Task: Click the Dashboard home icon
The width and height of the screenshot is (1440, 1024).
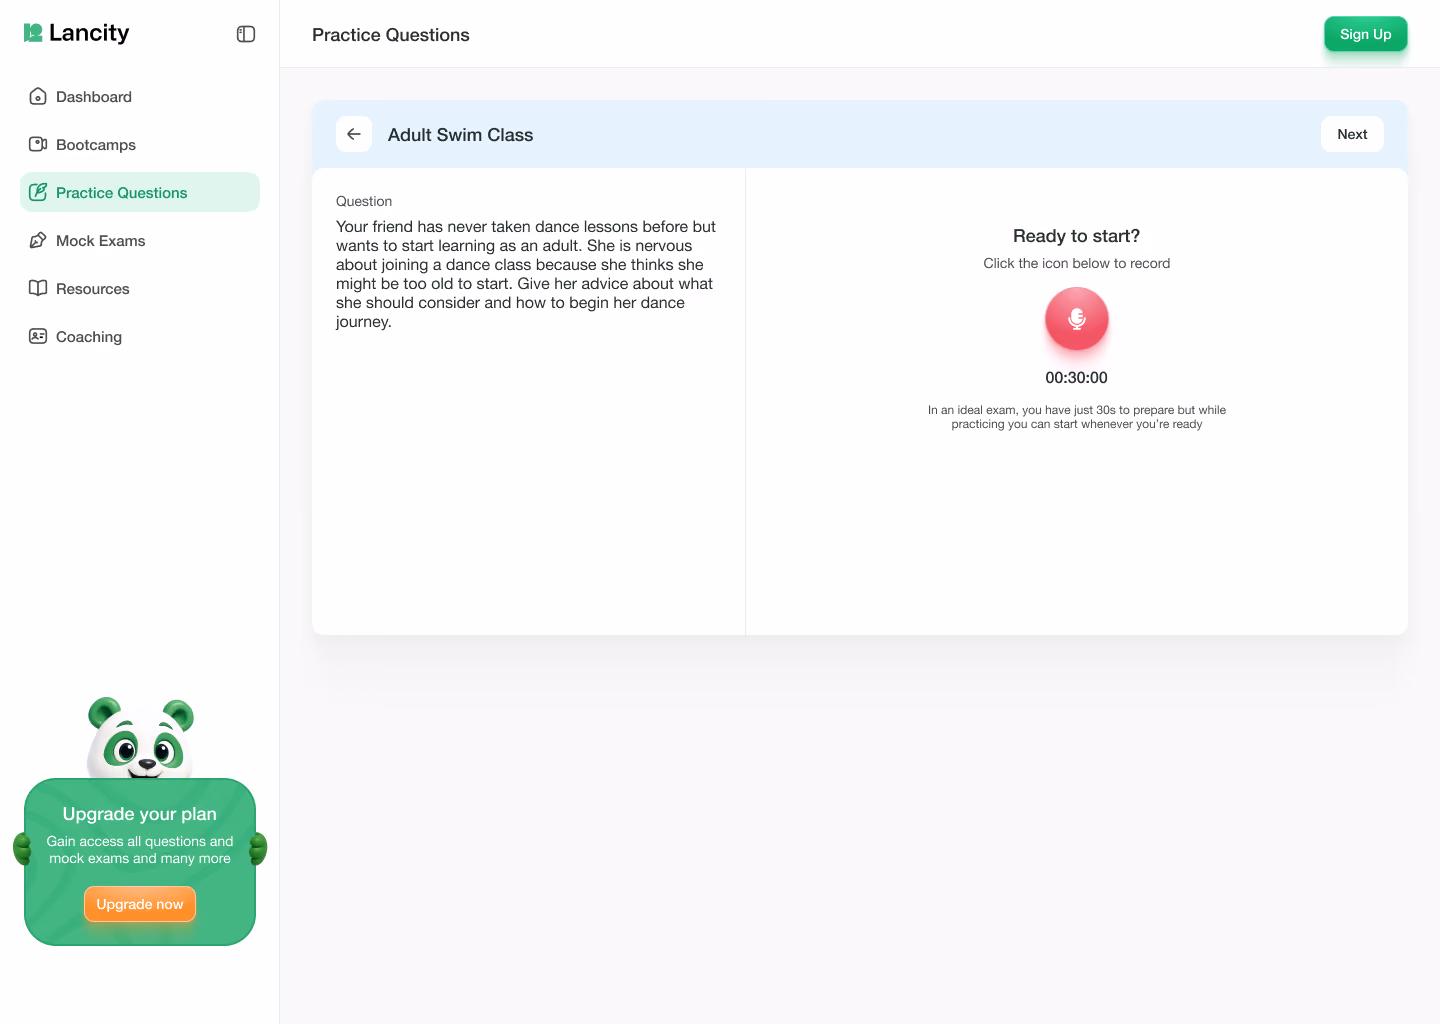Action: pos(38,96)
